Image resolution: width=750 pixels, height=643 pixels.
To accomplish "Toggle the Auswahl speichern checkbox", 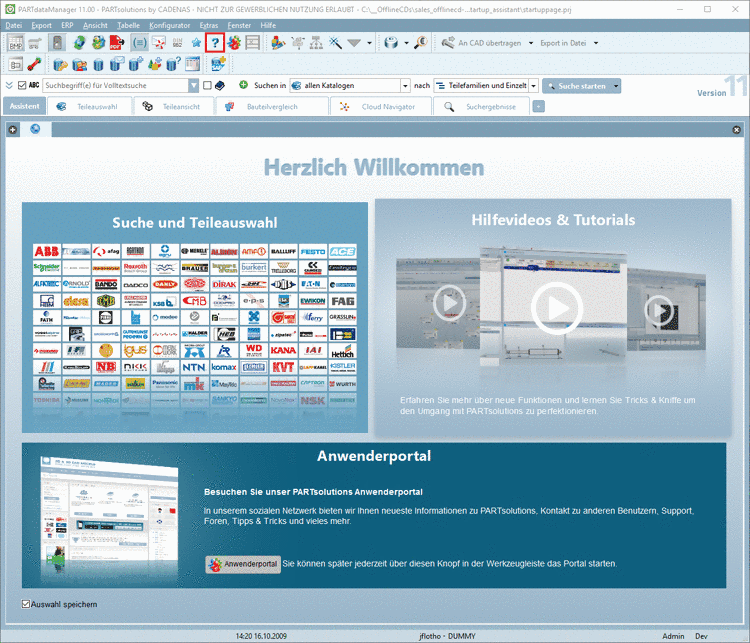I will pyautogui.click(x=26, y=604).
